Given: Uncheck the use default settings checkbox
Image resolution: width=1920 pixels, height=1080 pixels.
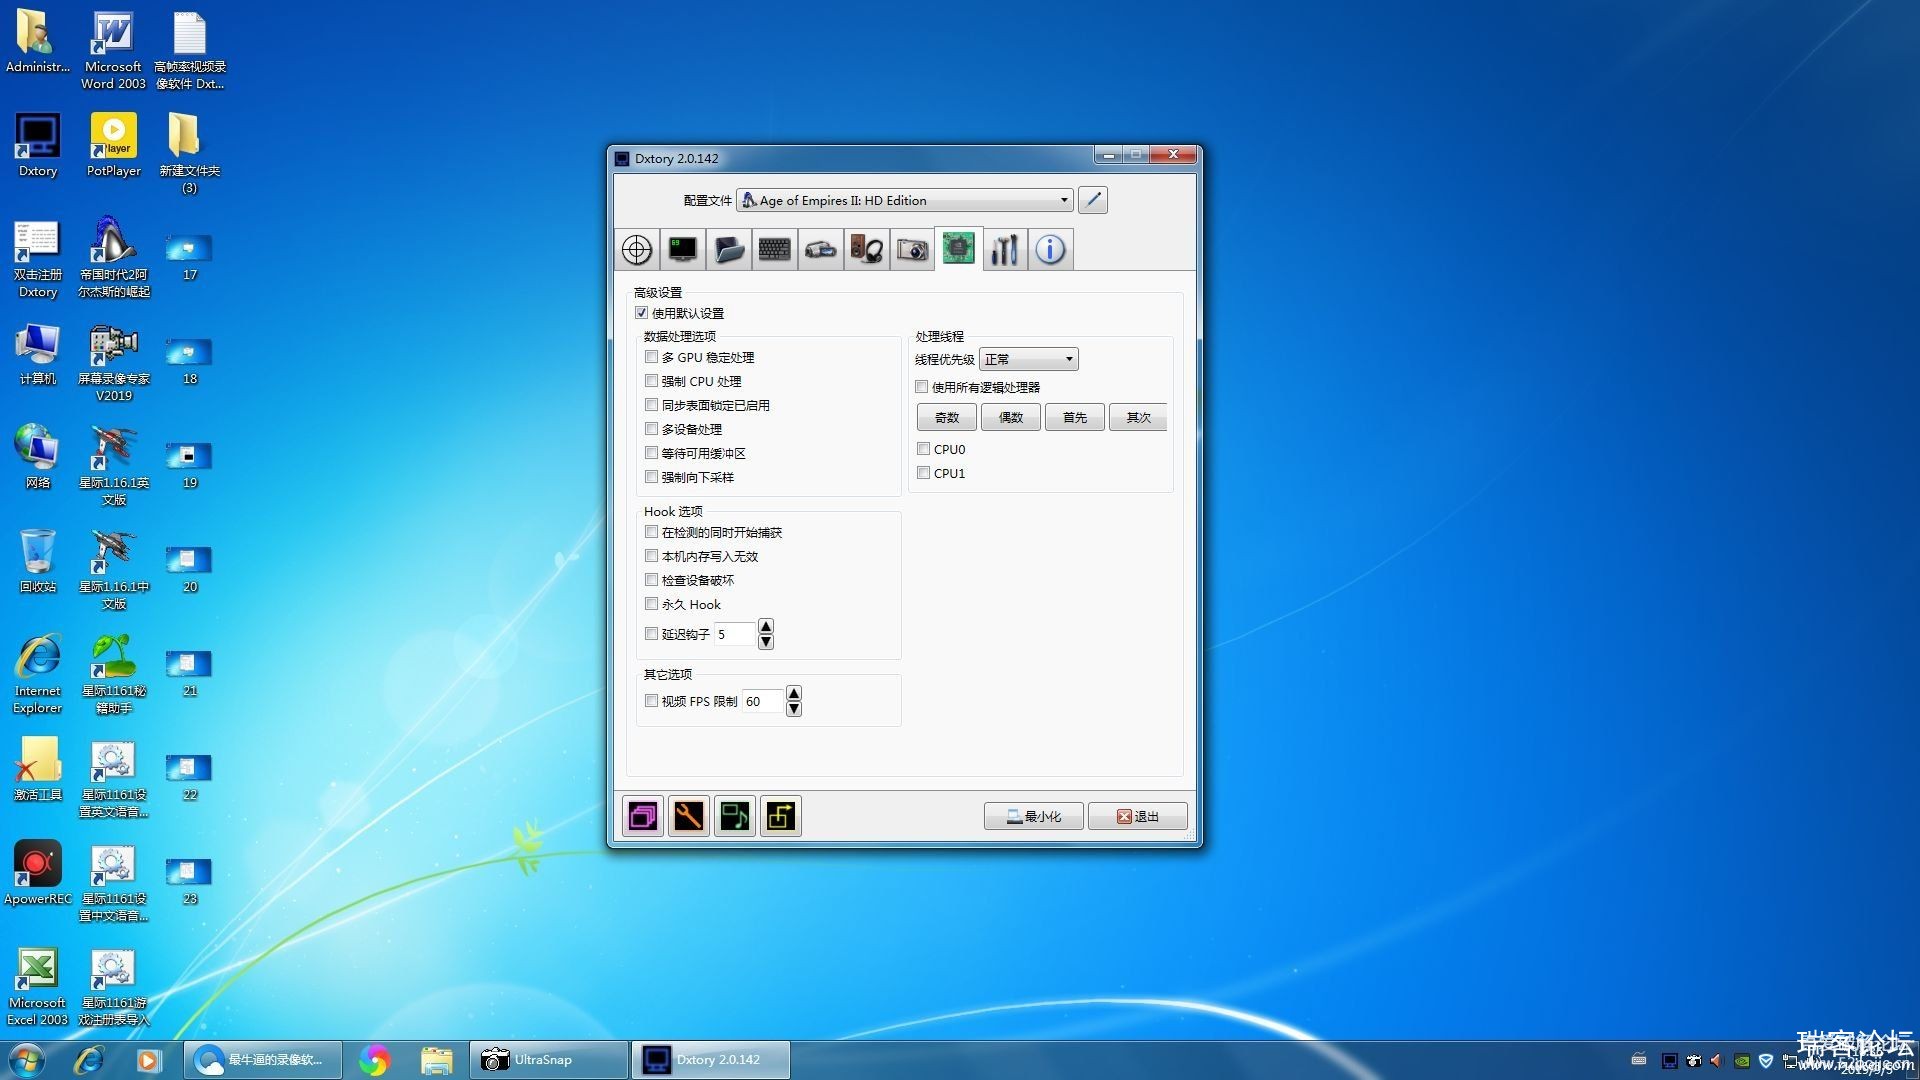Looking at the screenshot, I should click(x=642, y=313).
